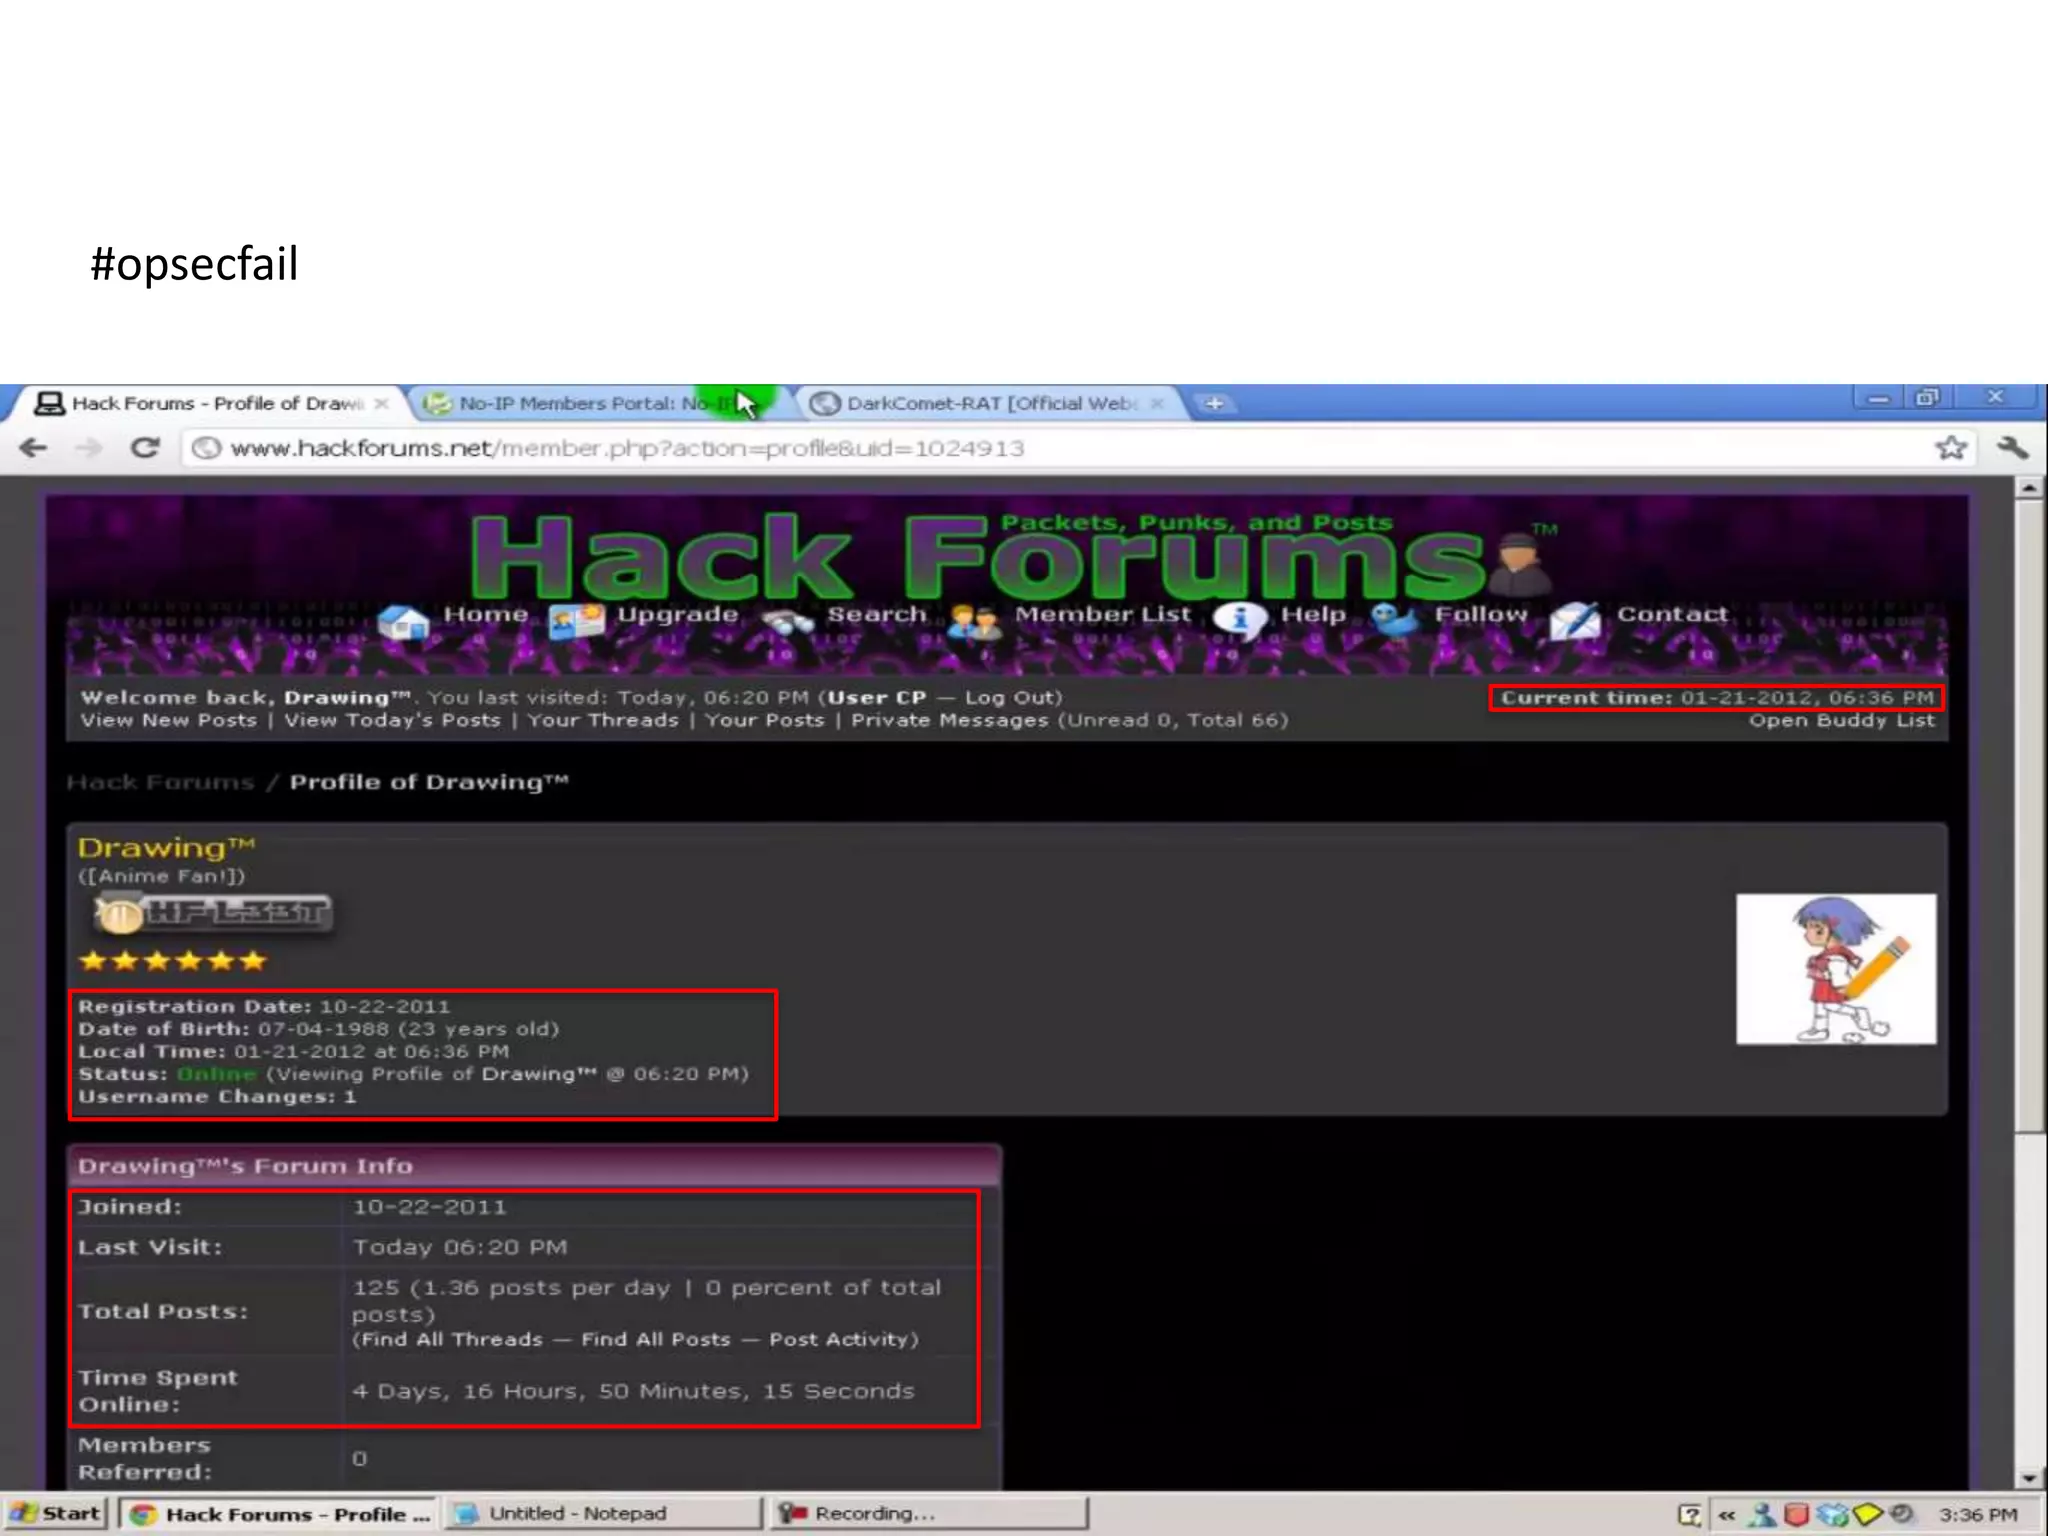This screenshot has width=2048, height=1536.
Task: Click Post Activity link
Action: [839, 1340]
